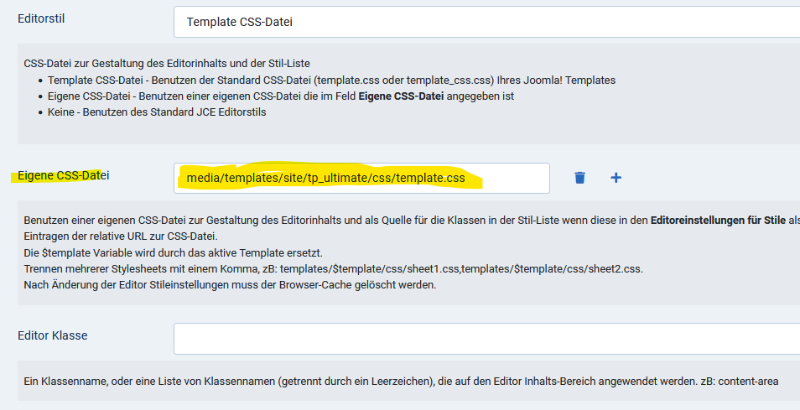The height and width of the screenshot is (410, 800).
Task: Click the Editor Klasse description mentioning content-area
Action: pos(400,381)
